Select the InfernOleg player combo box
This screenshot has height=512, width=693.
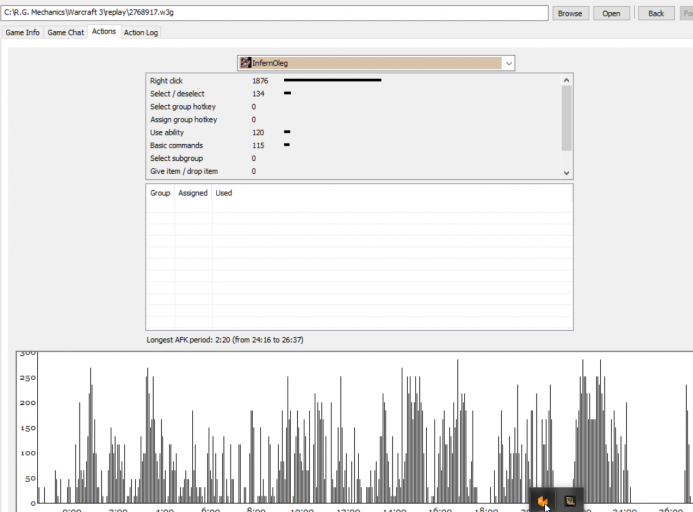pos(376,63)
